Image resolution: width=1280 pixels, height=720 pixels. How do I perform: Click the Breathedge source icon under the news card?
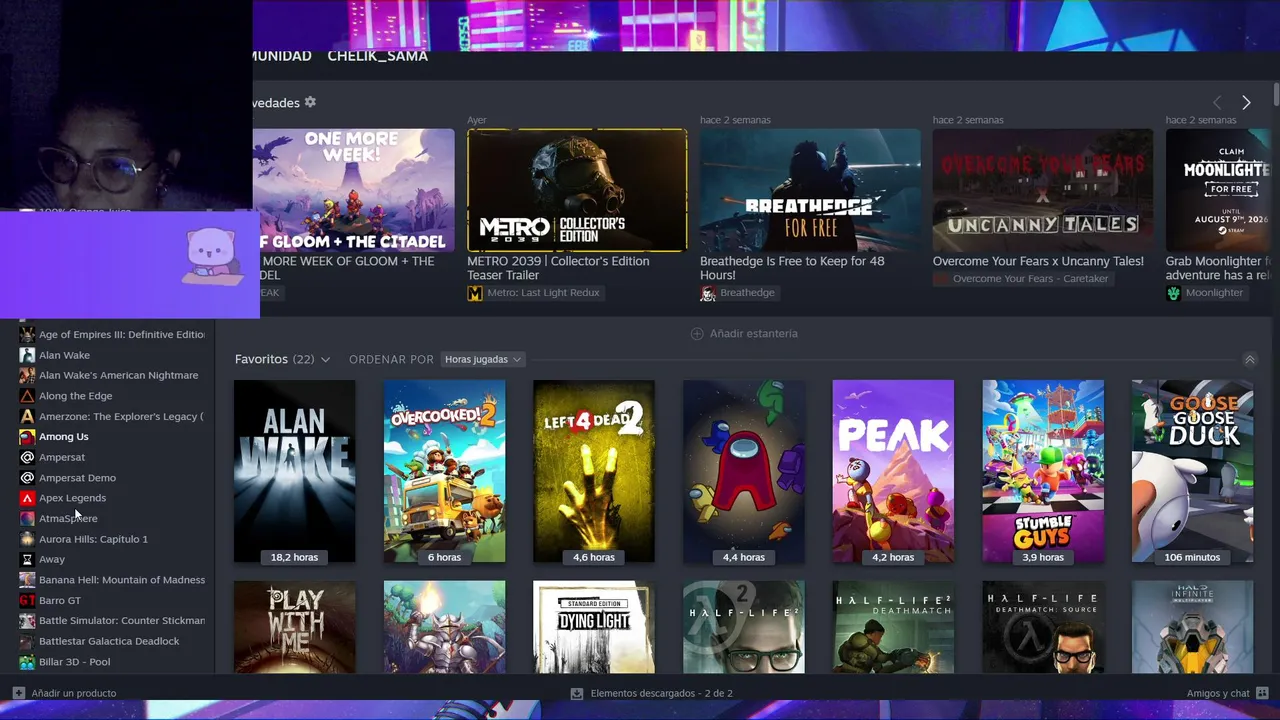pos(708,293)
